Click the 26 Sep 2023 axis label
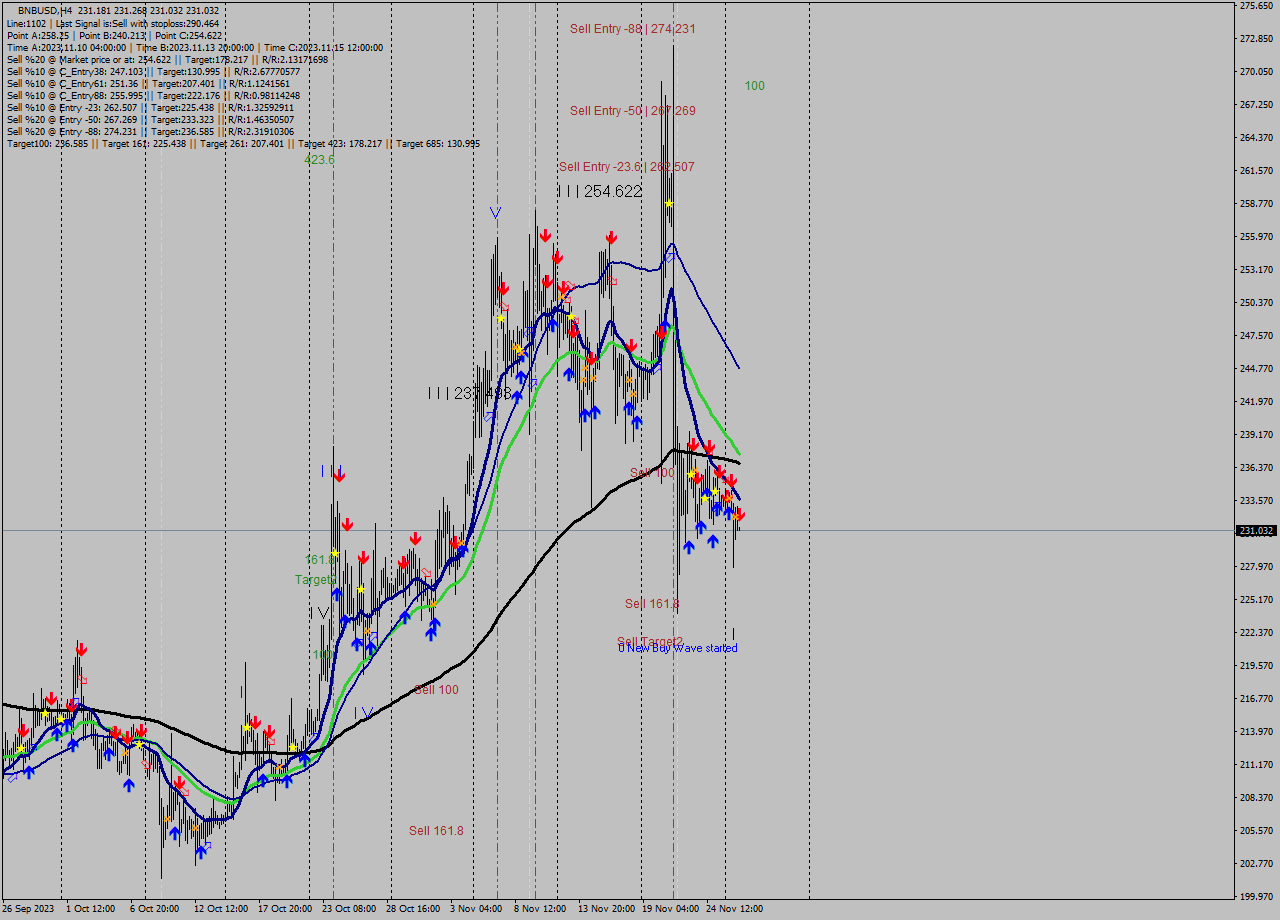 tap(30, 909)
